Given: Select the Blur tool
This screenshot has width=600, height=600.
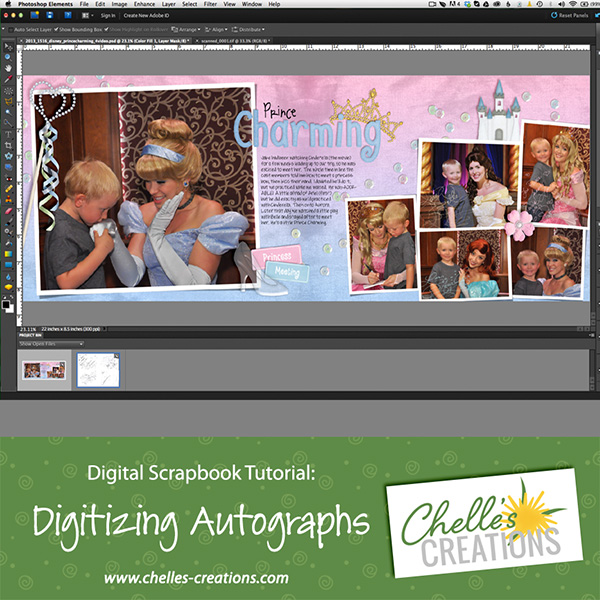Looking at the screenshot, I should point(8,276).
